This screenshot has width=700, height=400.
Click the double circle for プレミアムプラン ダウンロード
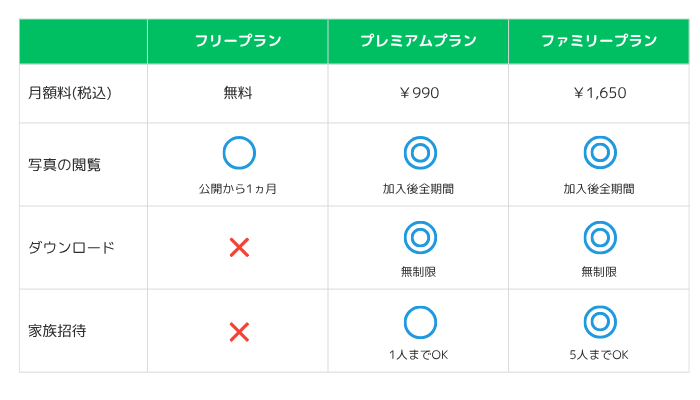(420, 237)
